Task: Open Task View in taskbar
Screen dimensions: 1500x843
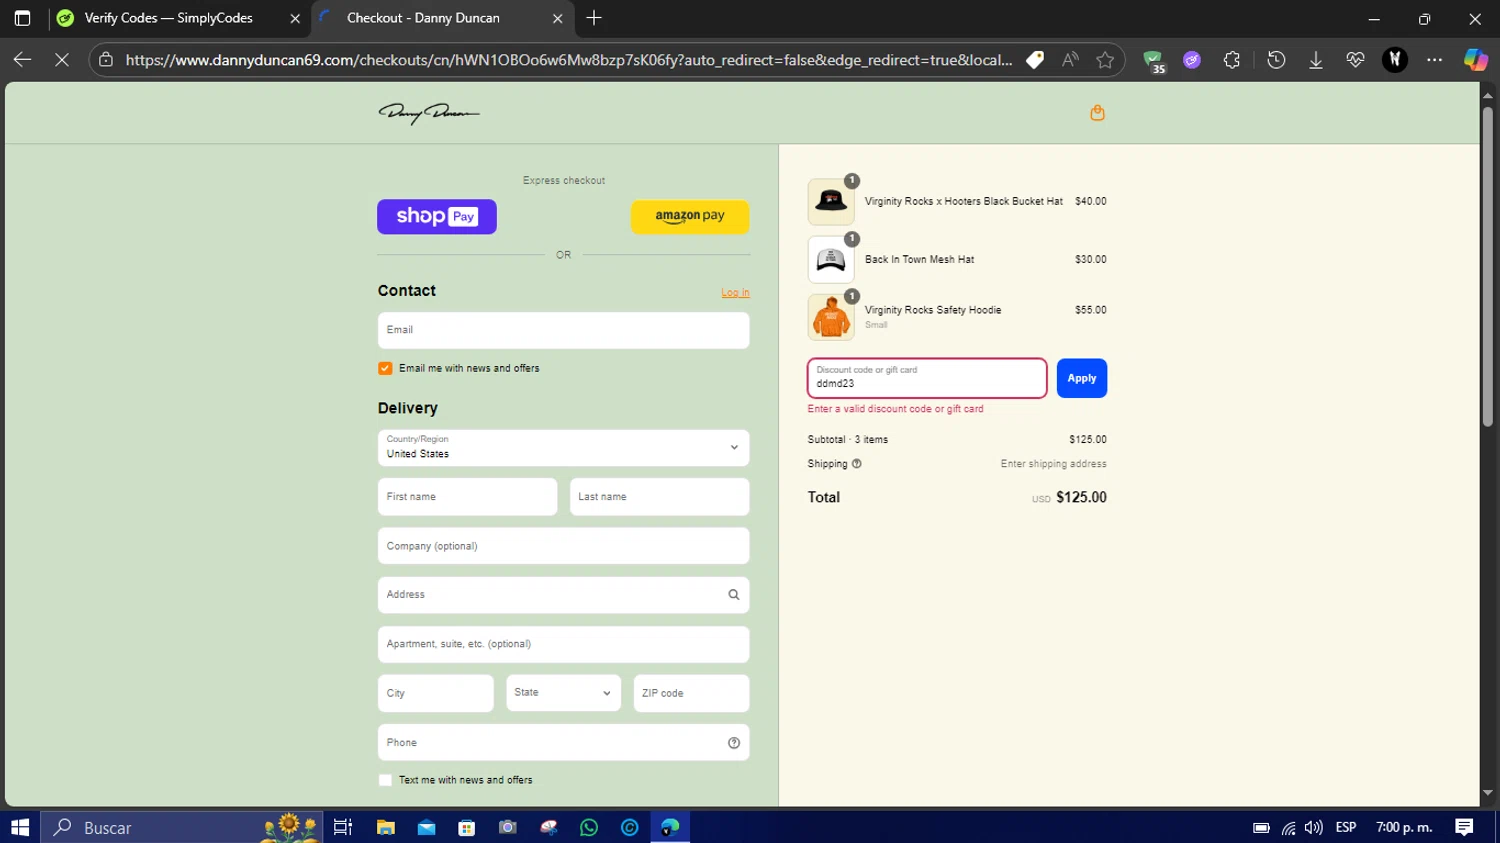Action: click(x=343, y=827)
